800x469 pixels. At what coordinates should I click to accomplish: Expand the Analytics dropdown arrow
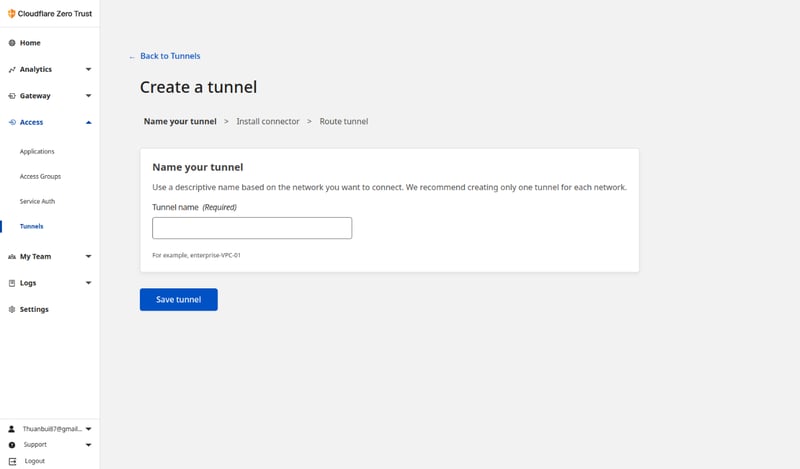coord(88,70)
